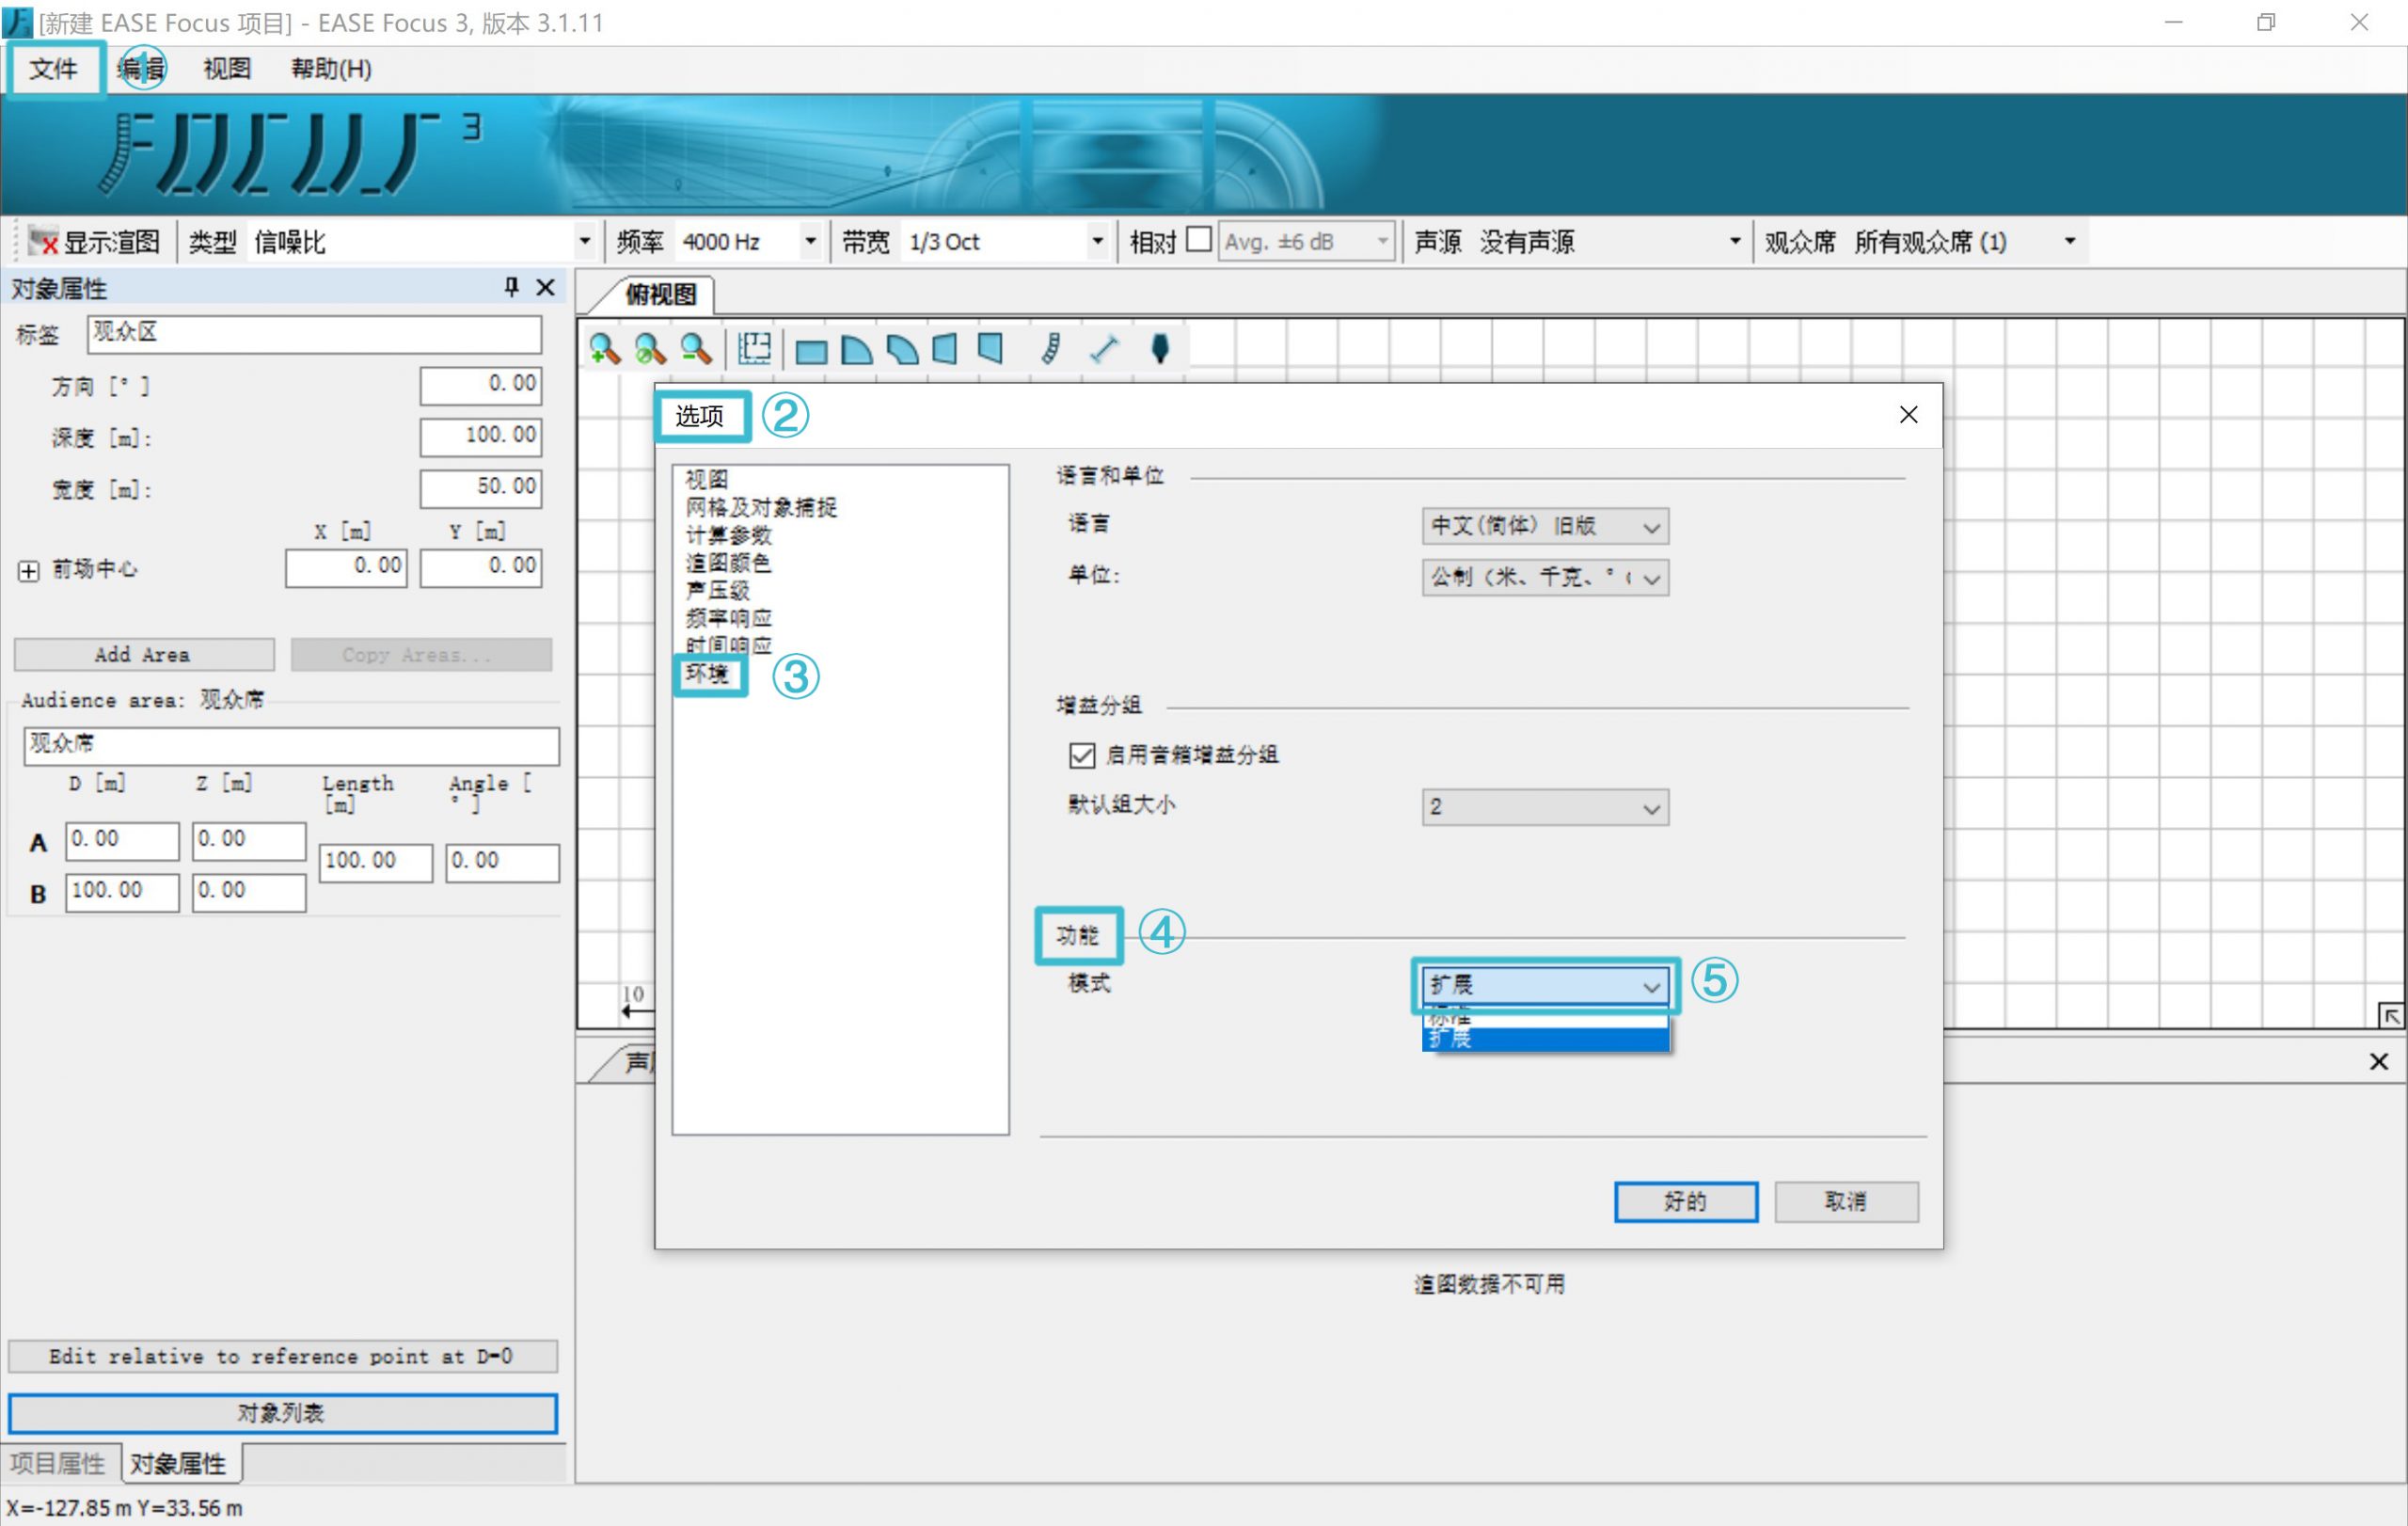Screen dimensions: 2408x1526
Task: Select the rectangular audience area tool
Action: click(x=811, y=349)
